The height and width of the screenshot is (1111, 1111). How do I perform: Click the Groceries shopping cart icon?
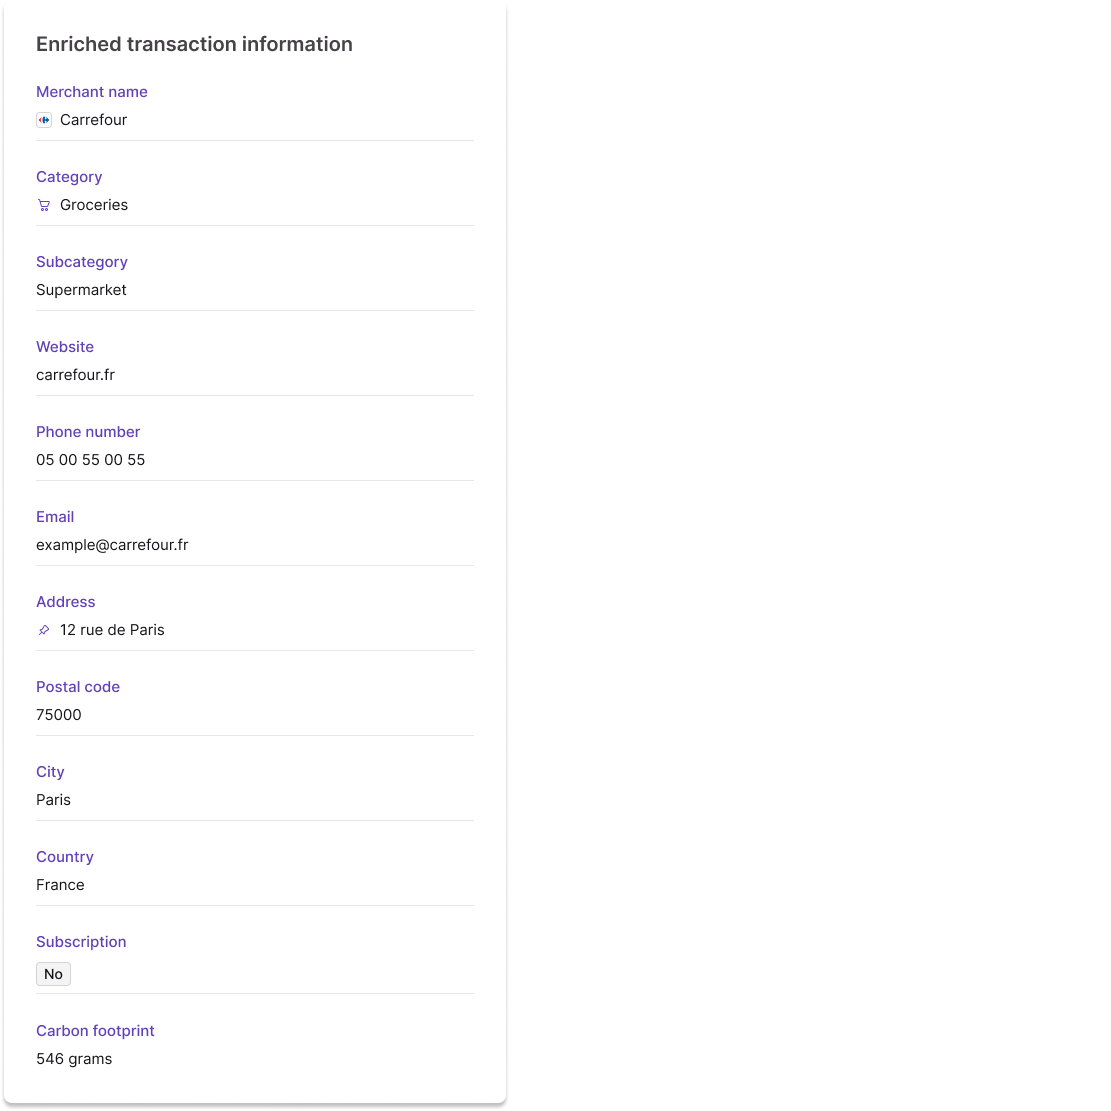point(44,205)
